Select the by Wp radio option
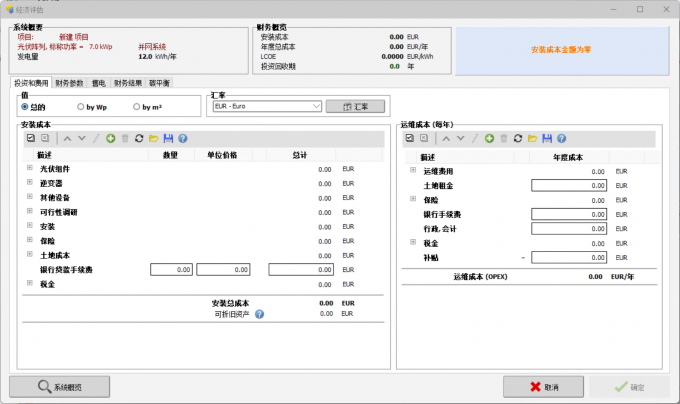 [81, 107]
